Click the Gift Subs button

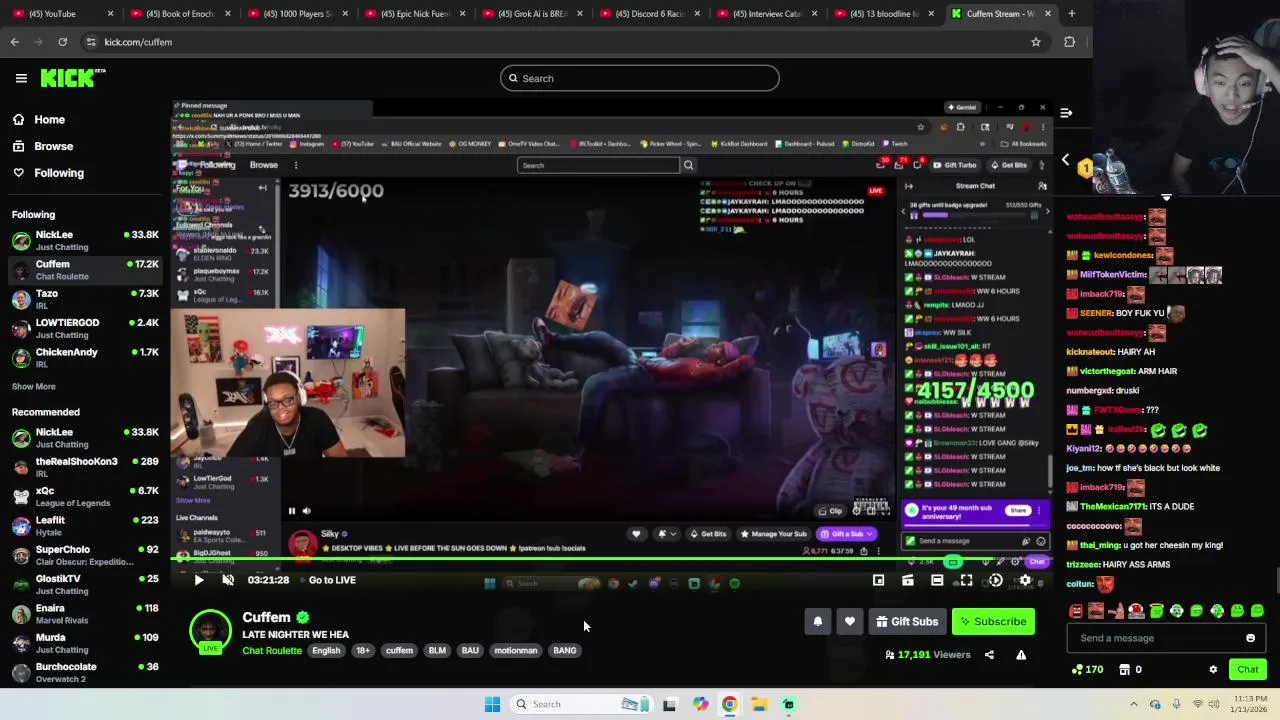point(907,621)
